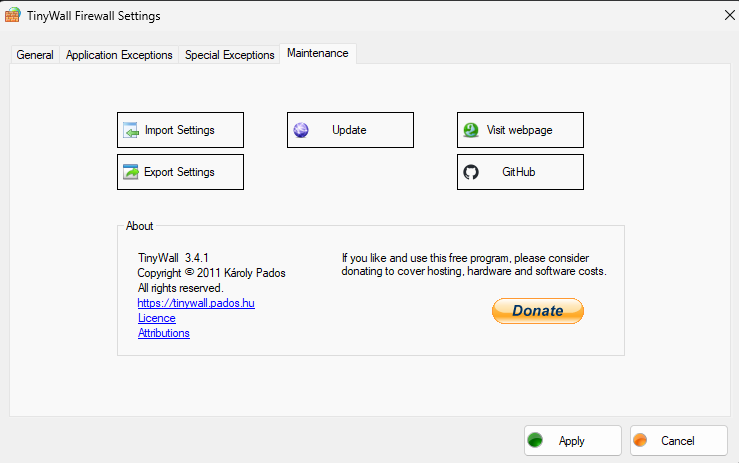Select the Maintenance tab
The image size is (739, 463).
point(318,54)
